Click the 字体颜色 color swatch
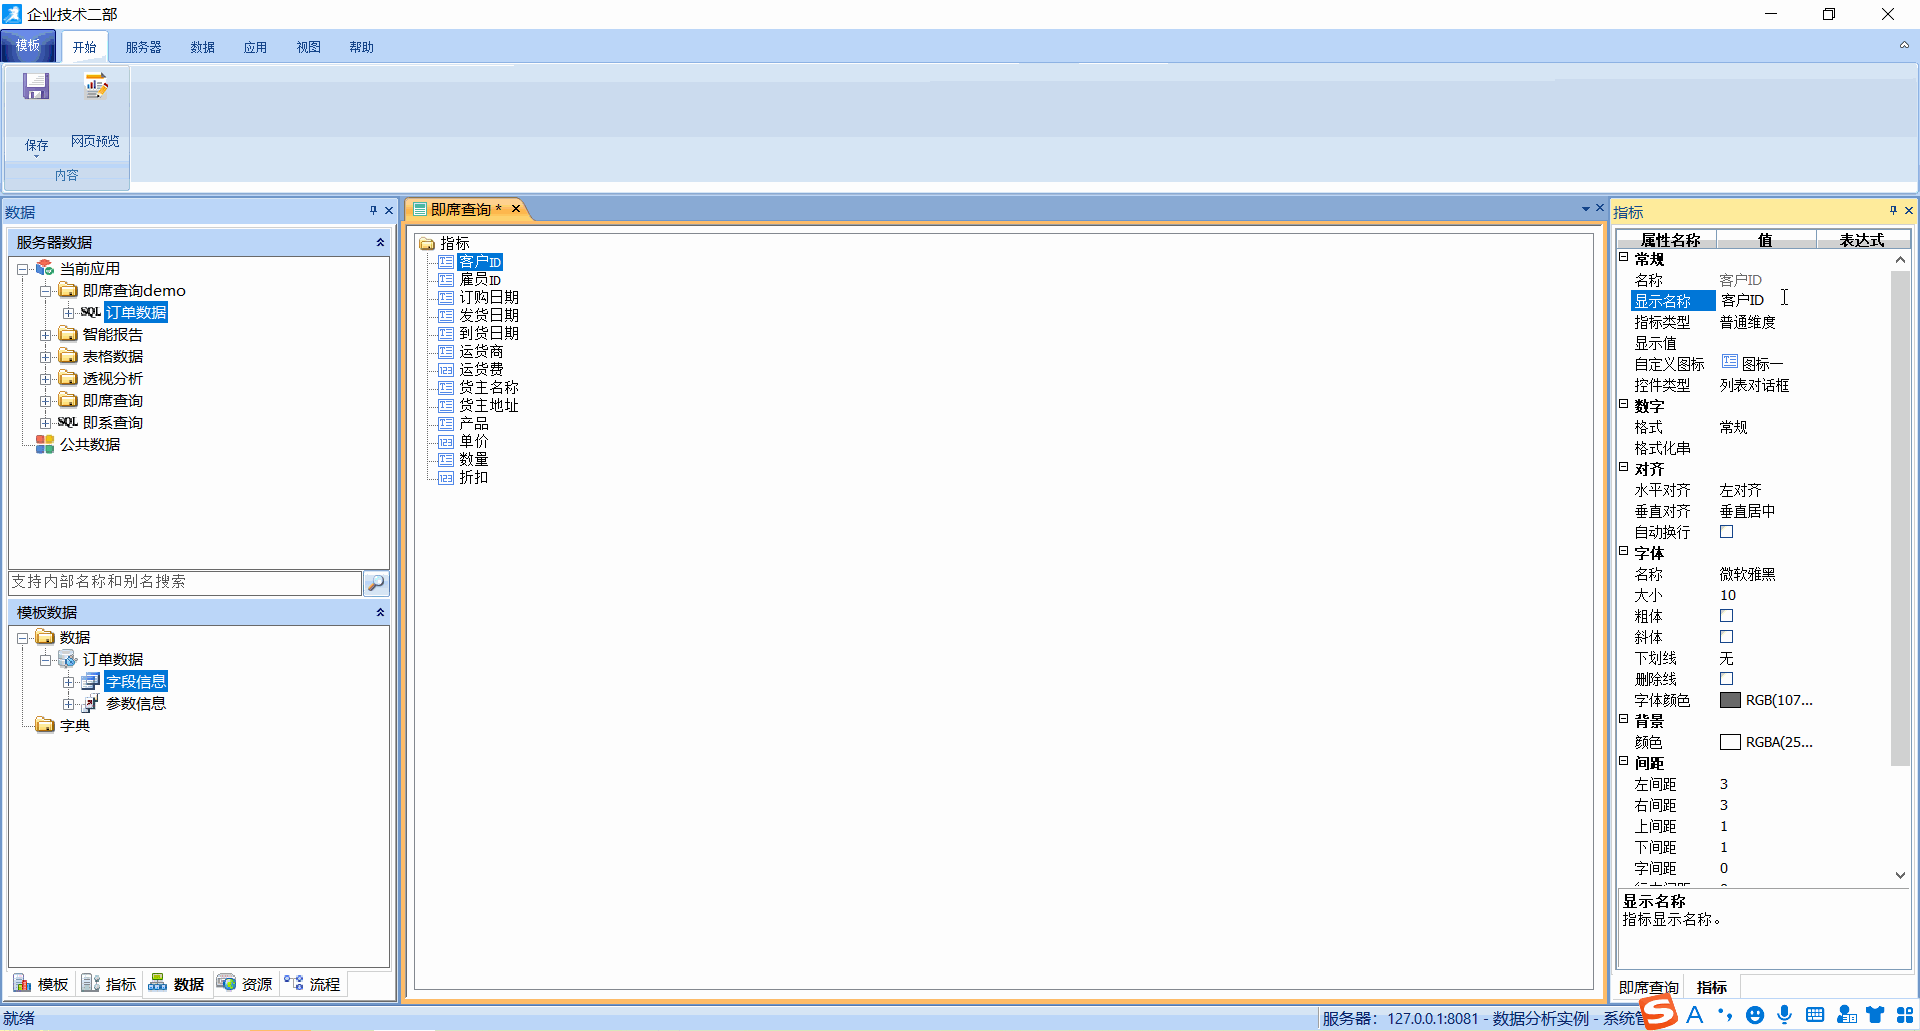 click(x=1730, y=700)
